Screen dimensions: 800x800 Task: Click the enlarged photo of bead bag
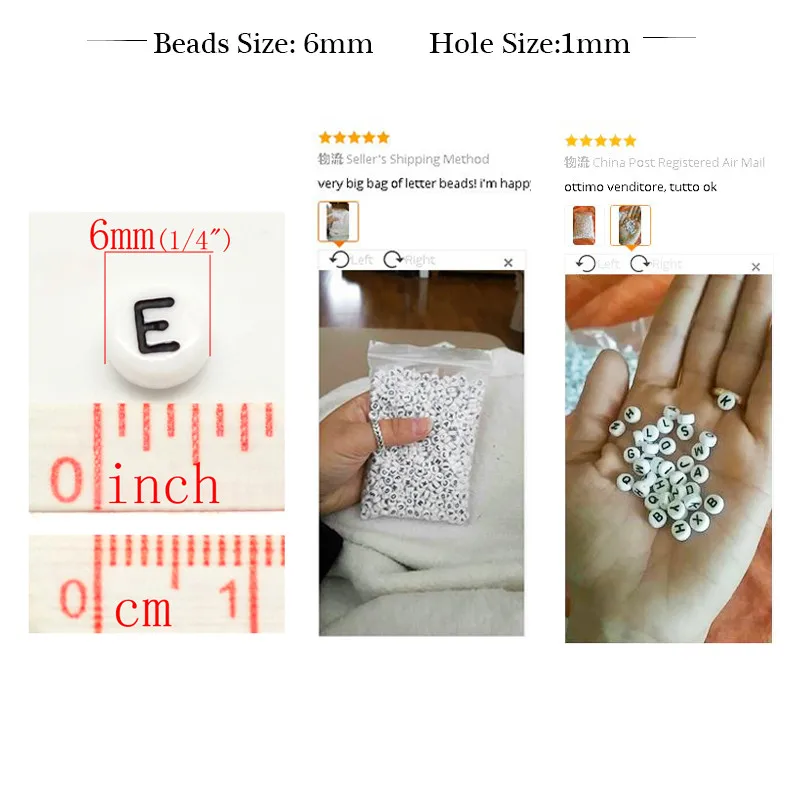coord(421,453)
